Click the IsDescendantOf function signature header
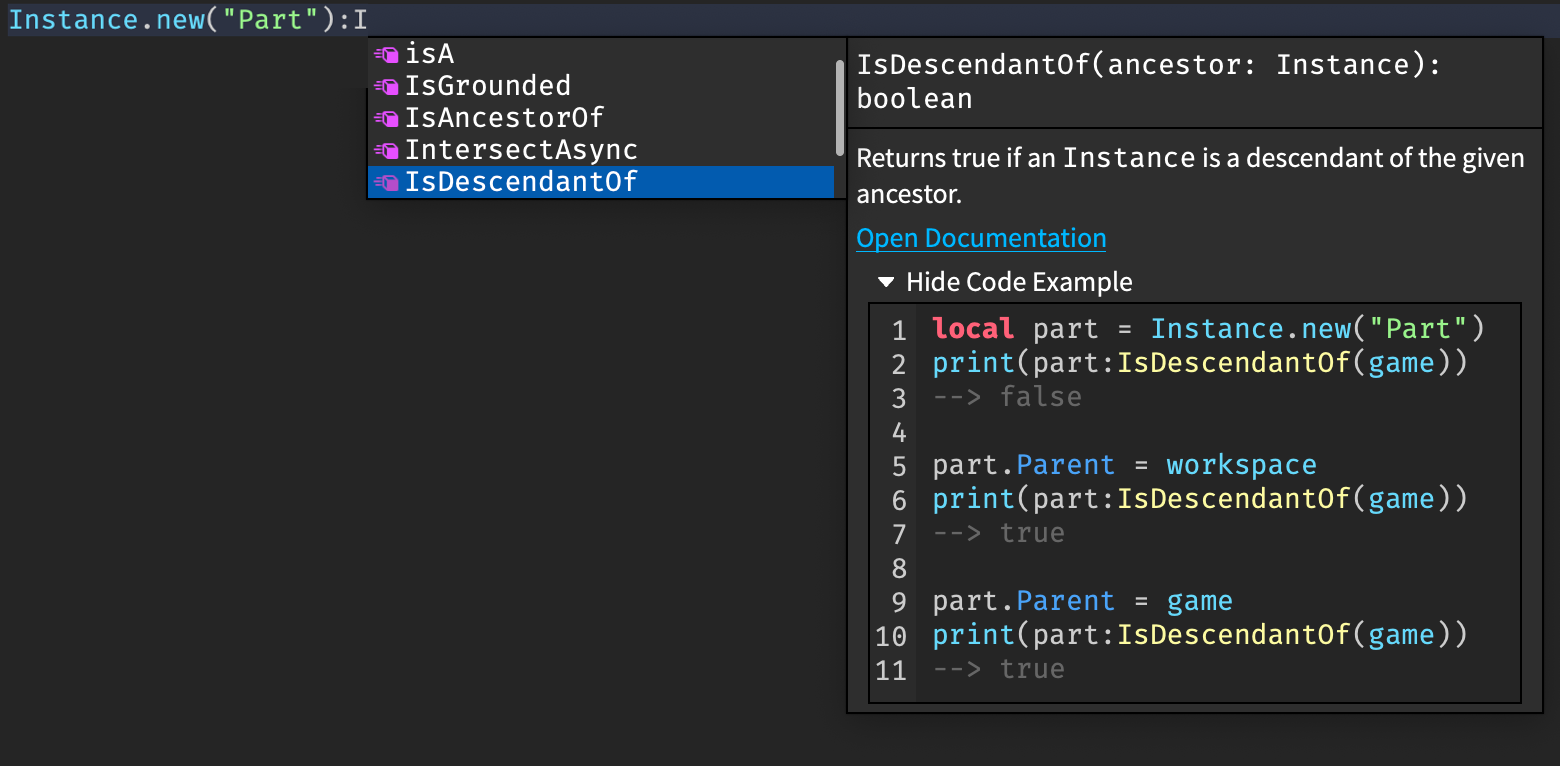Viewport: 1560px width, 766px height. (x=1148, y=81)
